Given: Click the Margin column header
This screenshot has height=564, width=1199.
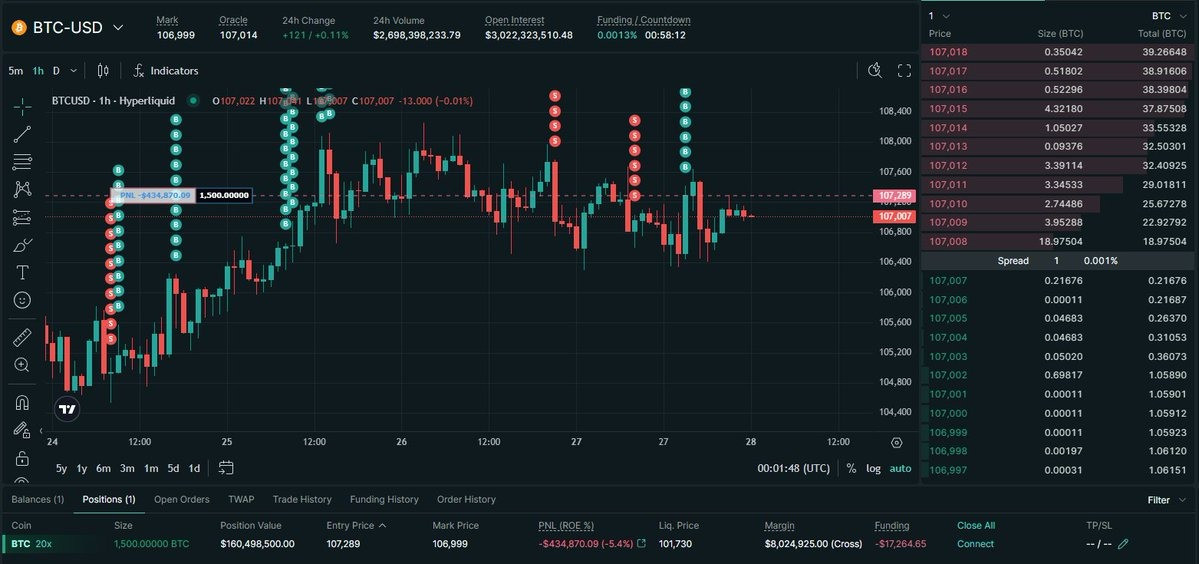Looking at the screenshot, I should tap(779, 525).
